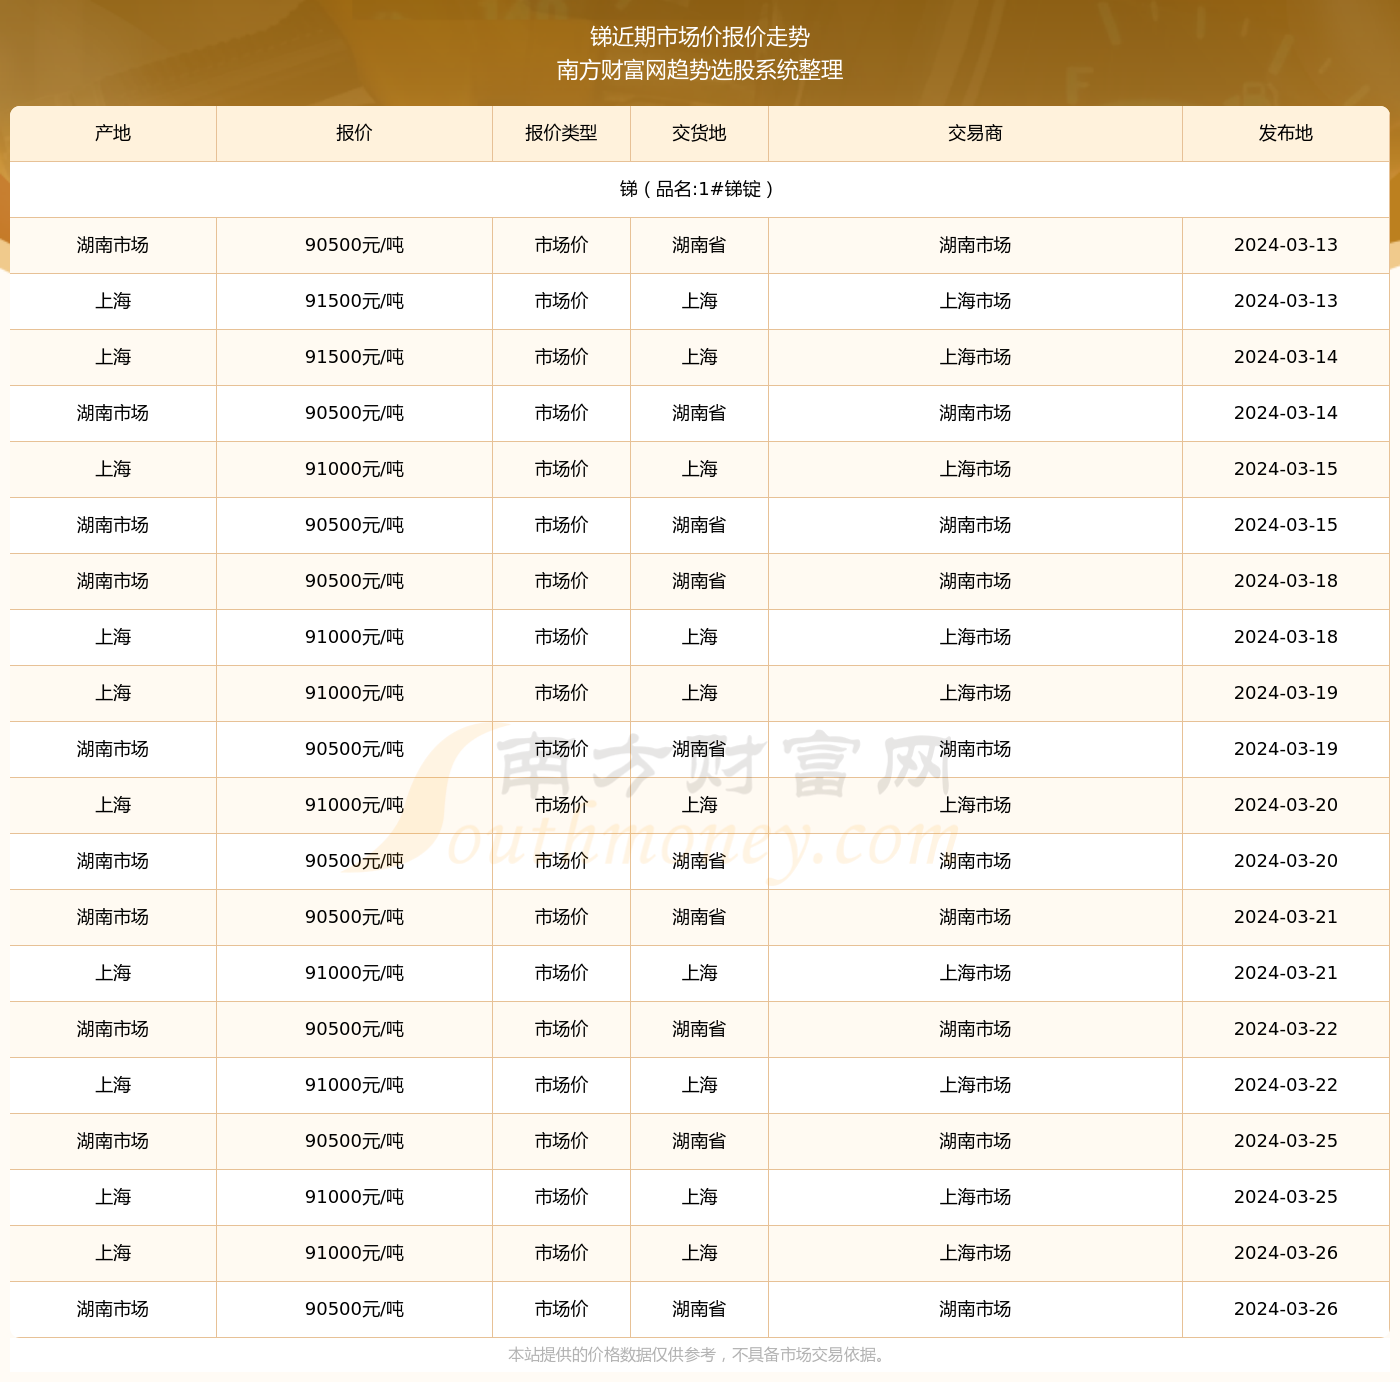The width and height of the screenshot is (1400, 1382).
Task: Click 湖南省 in the 2024-03-15 row
Action: 699,525
